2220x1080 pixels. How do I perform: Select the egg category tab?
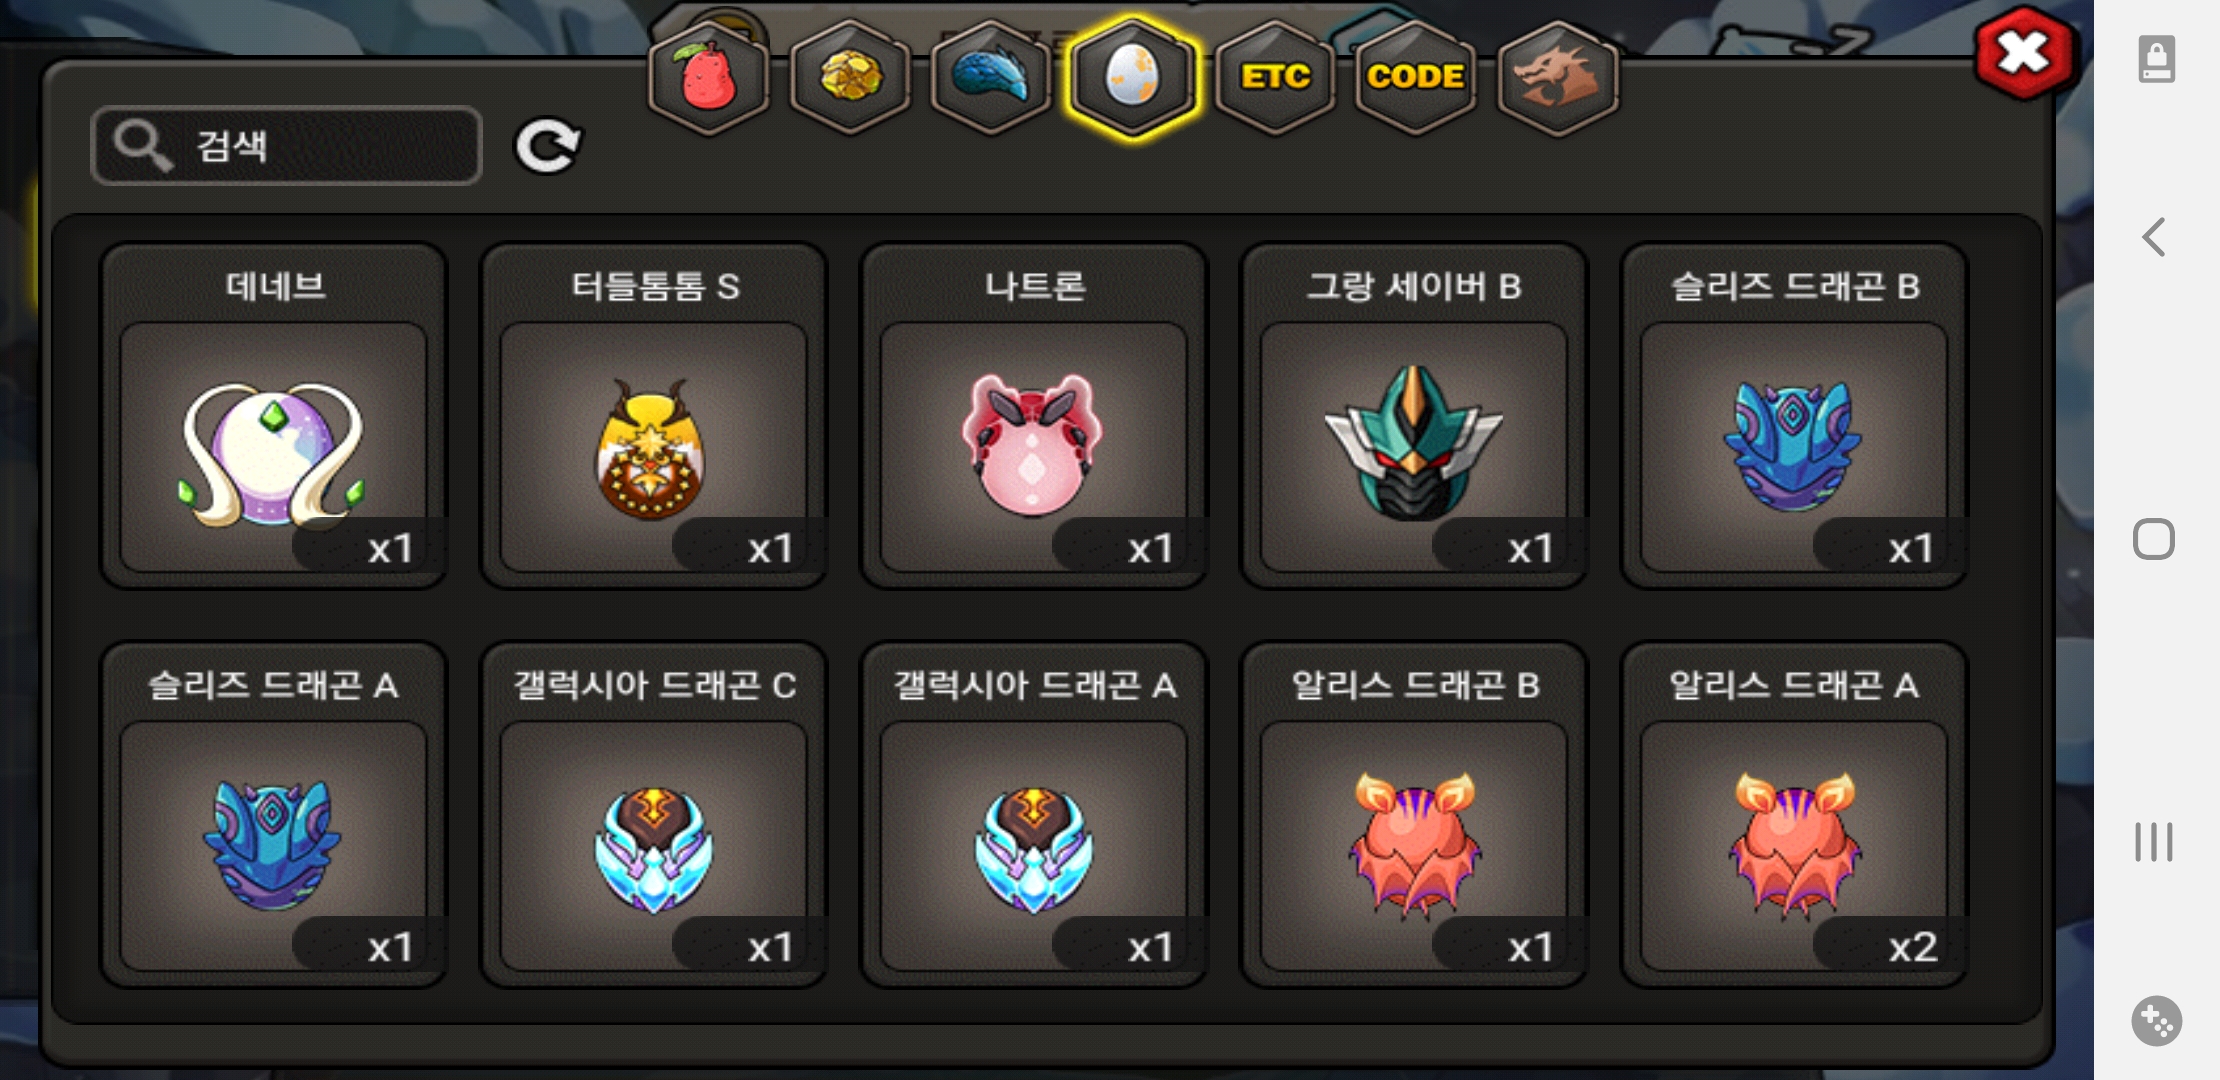[1132, 77]
